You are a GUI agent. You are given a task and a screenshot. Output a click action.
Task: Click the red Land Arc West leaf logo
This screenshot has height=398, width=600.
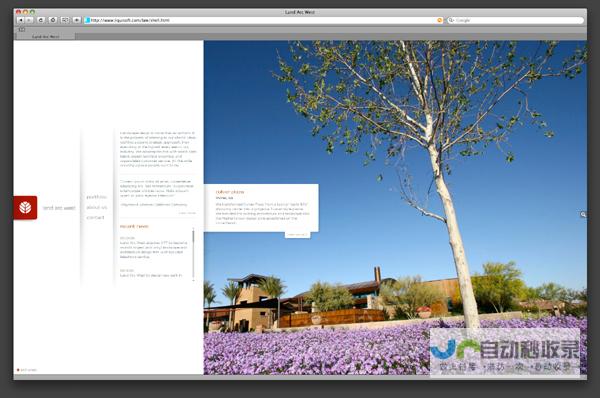point(25,207)
